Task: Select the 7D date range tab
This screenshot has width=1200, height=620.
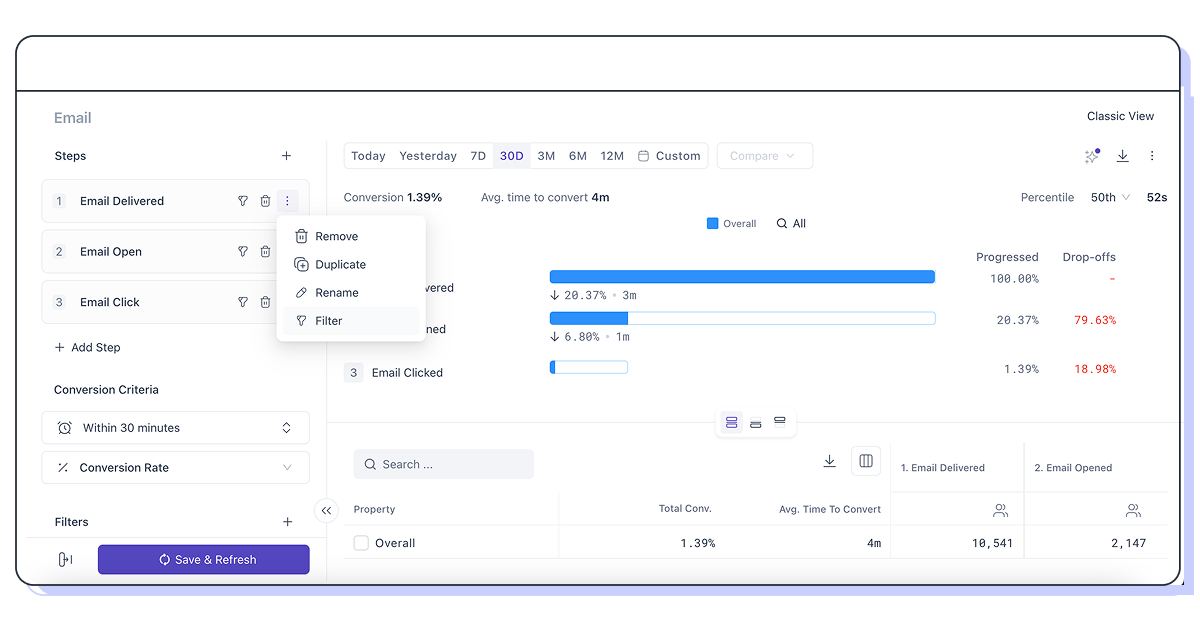Action: pyautogui.click(x=478, y=156)
